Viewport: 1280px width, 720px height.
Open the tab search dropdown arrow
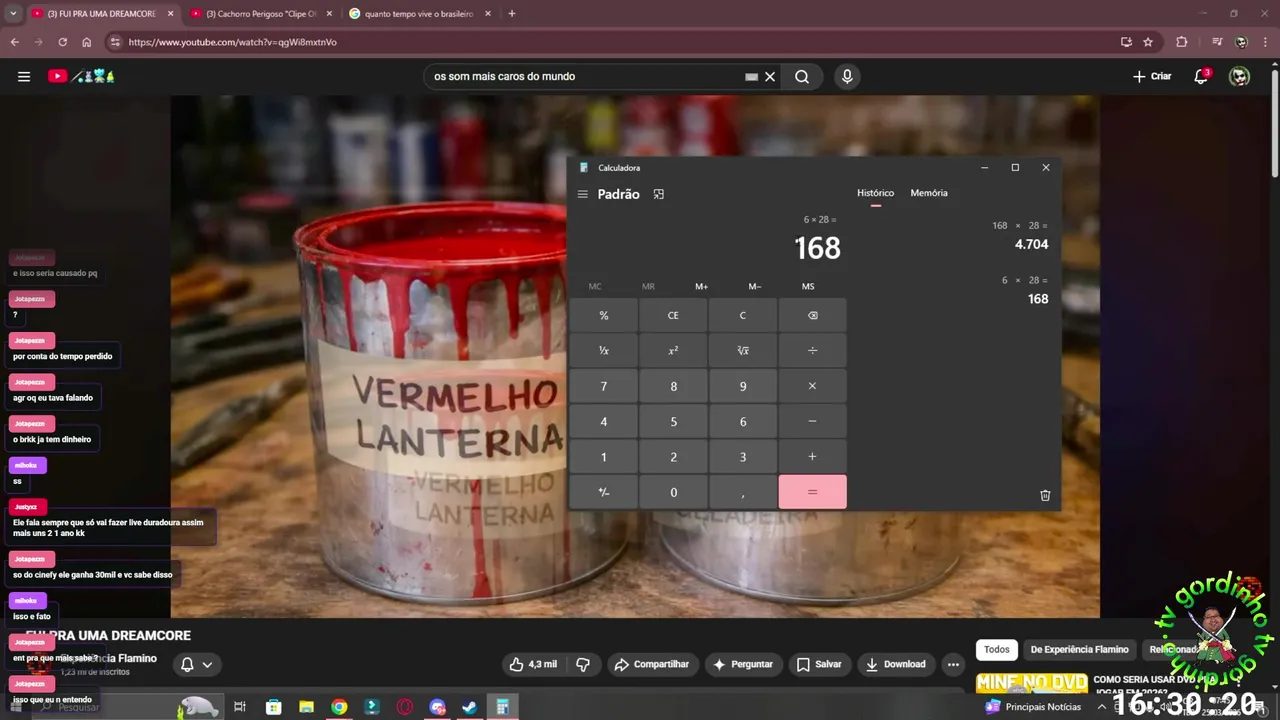click(x=13, y=14)
